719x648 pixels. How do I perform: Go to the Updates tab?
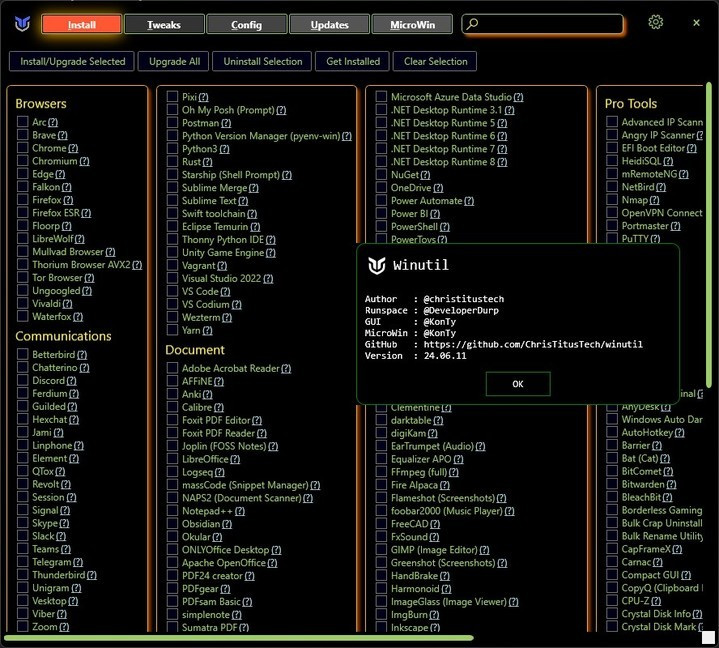(x=329, y=25)
